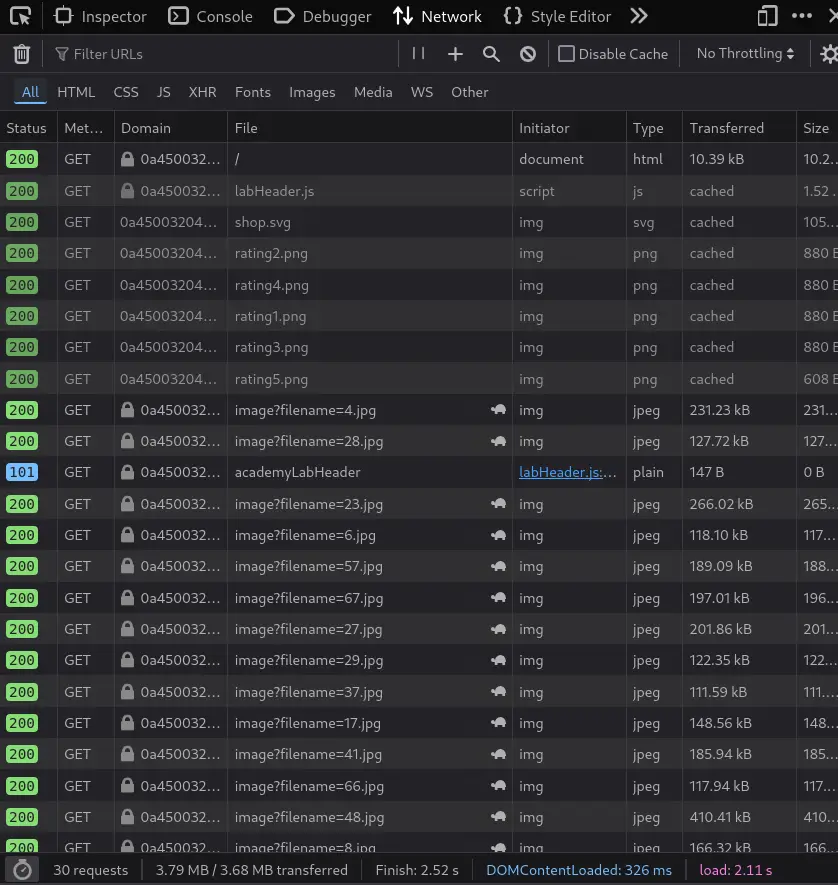This screenshot has width=838, height=885.
Task: Select image?filename=17.jpg request
Action: [419, 723]
